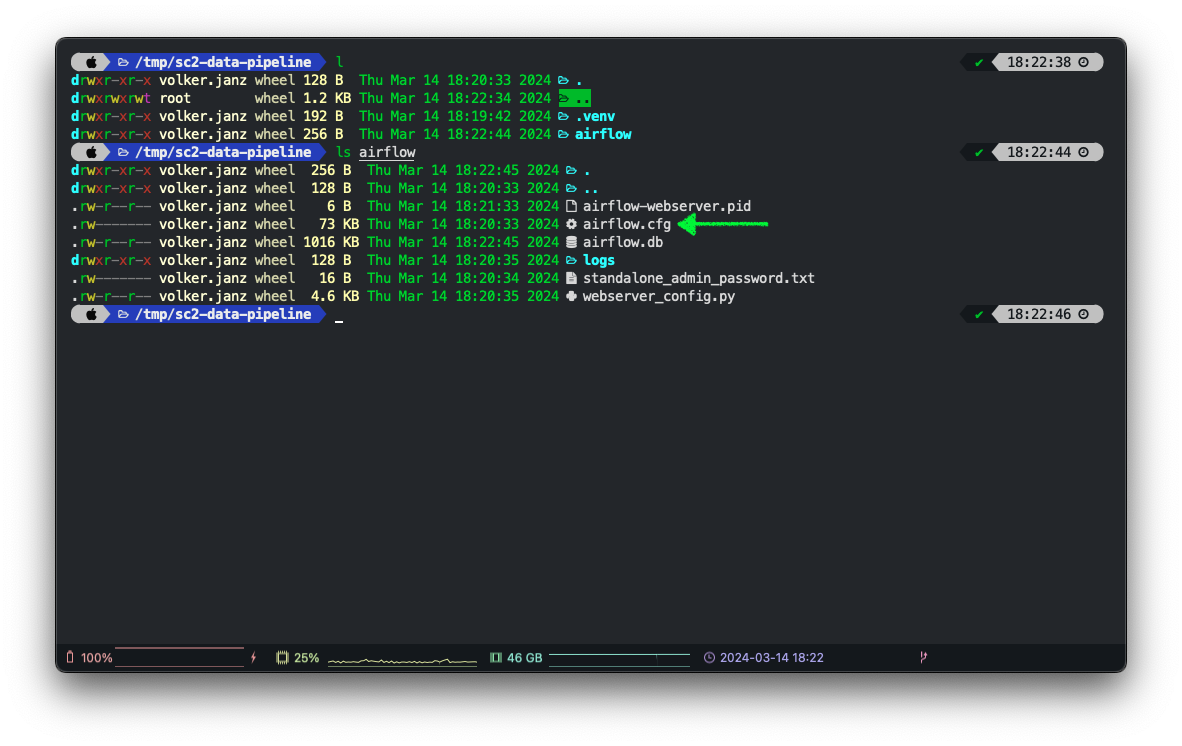Click the charging lightning bolt icon
Screen dimensions: 1182x746
tap(254, 658)
